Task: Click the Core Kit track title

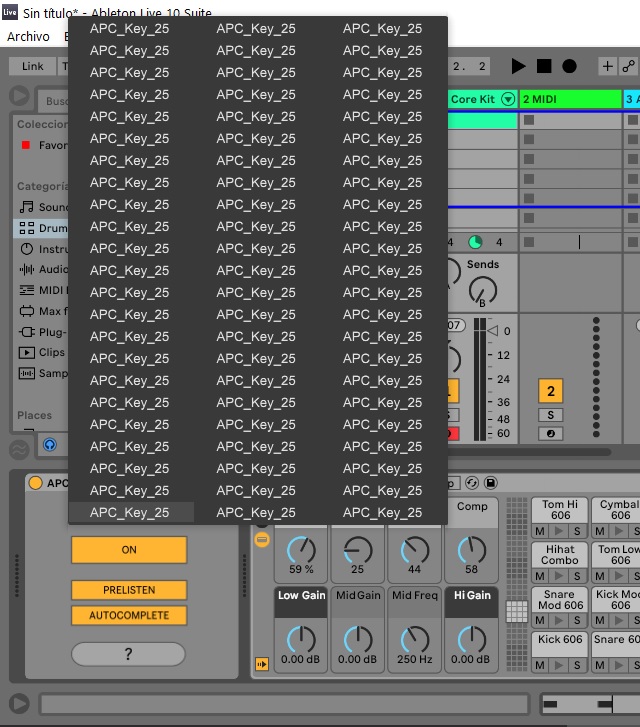Action: point(473,99)
